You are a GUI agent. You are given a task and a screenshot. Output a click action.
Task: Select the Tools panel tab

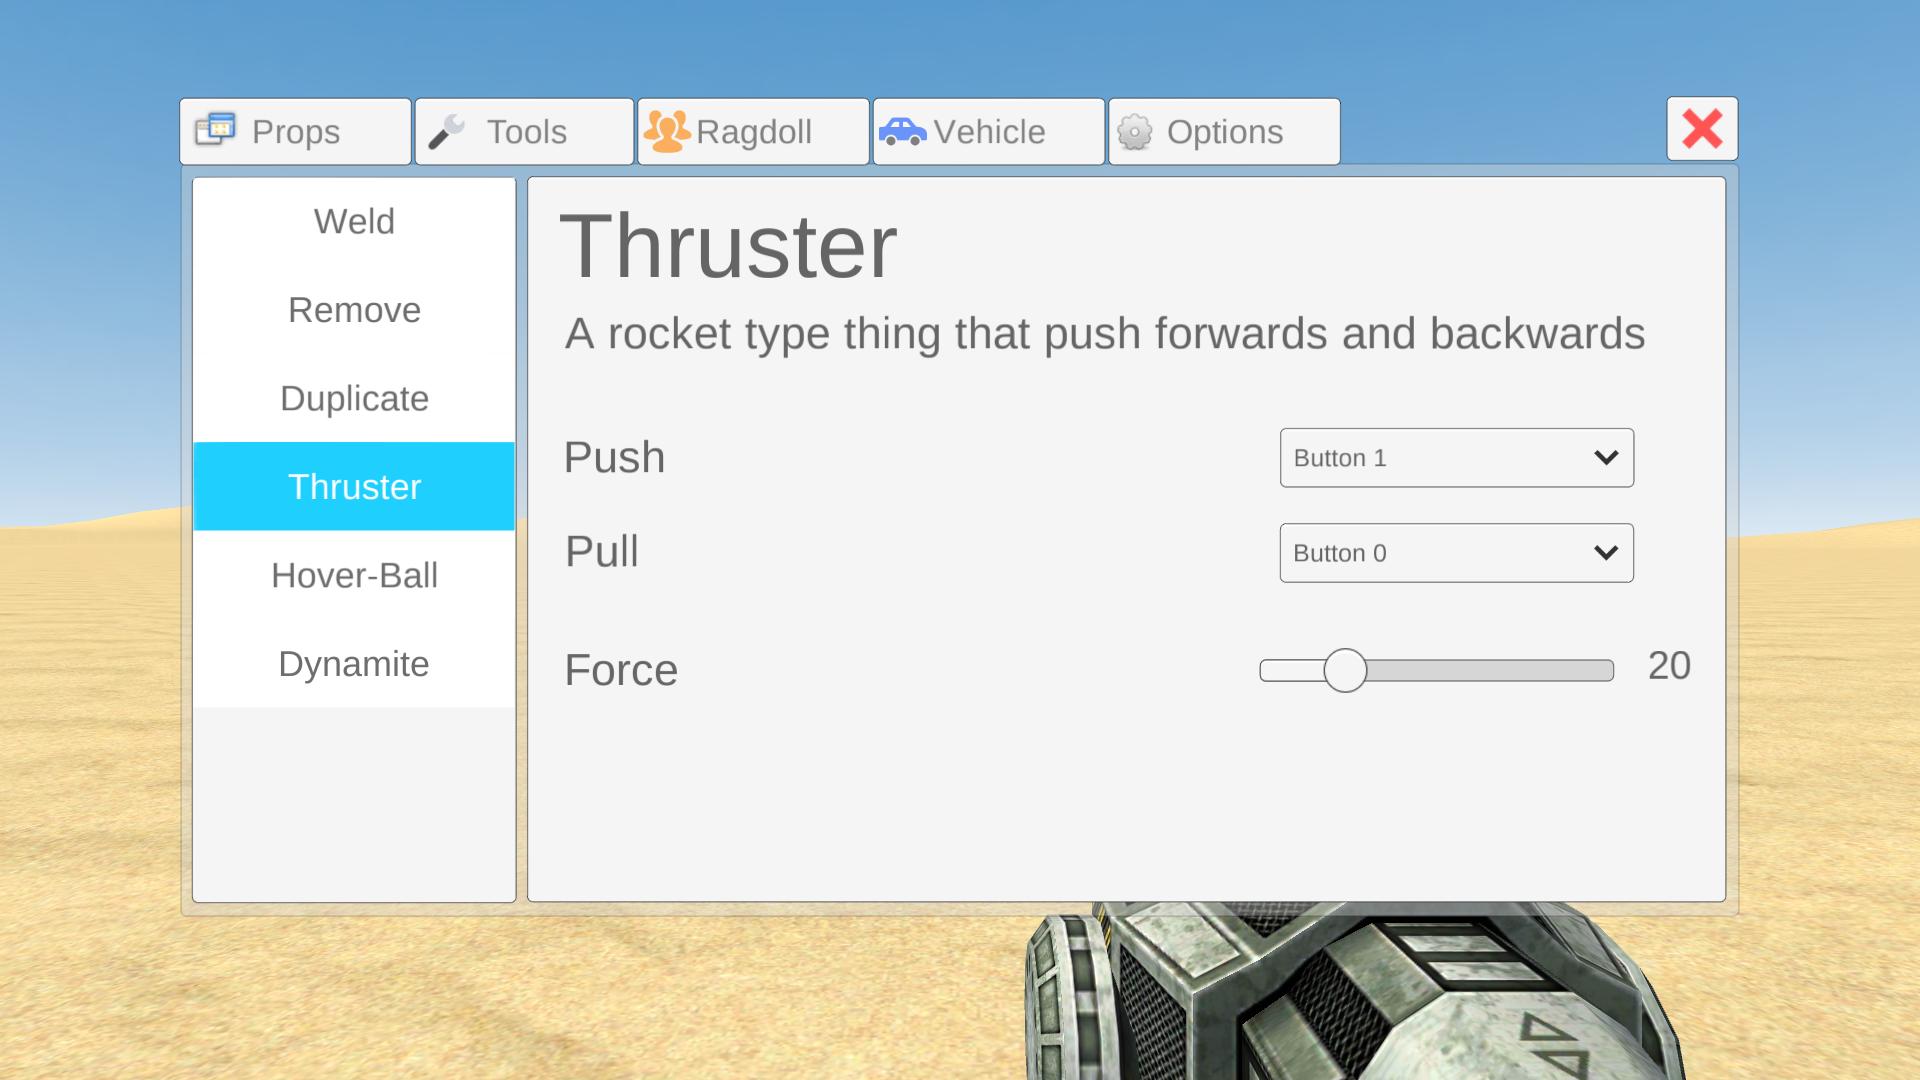tap(526, 132)
